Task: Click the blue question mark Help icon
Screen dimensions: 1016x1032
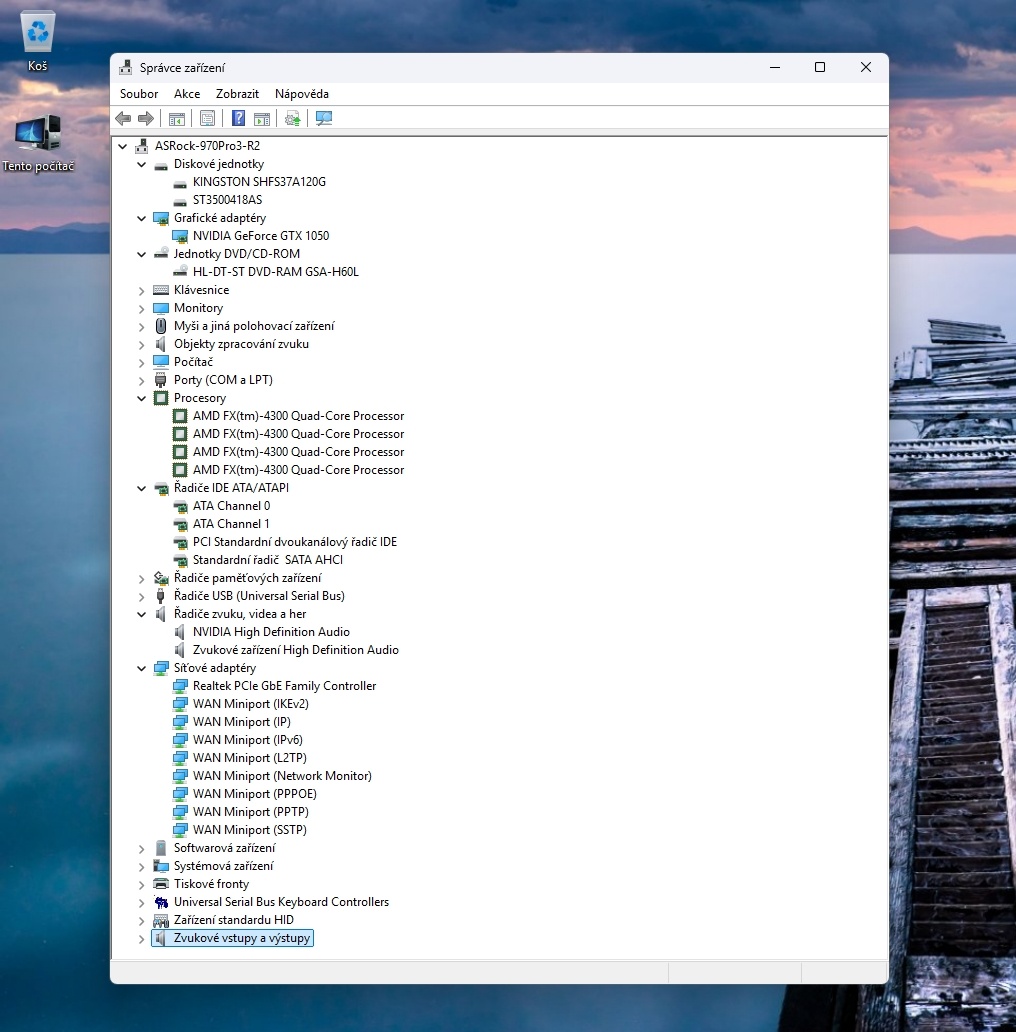Action: [x=238, y=119]
